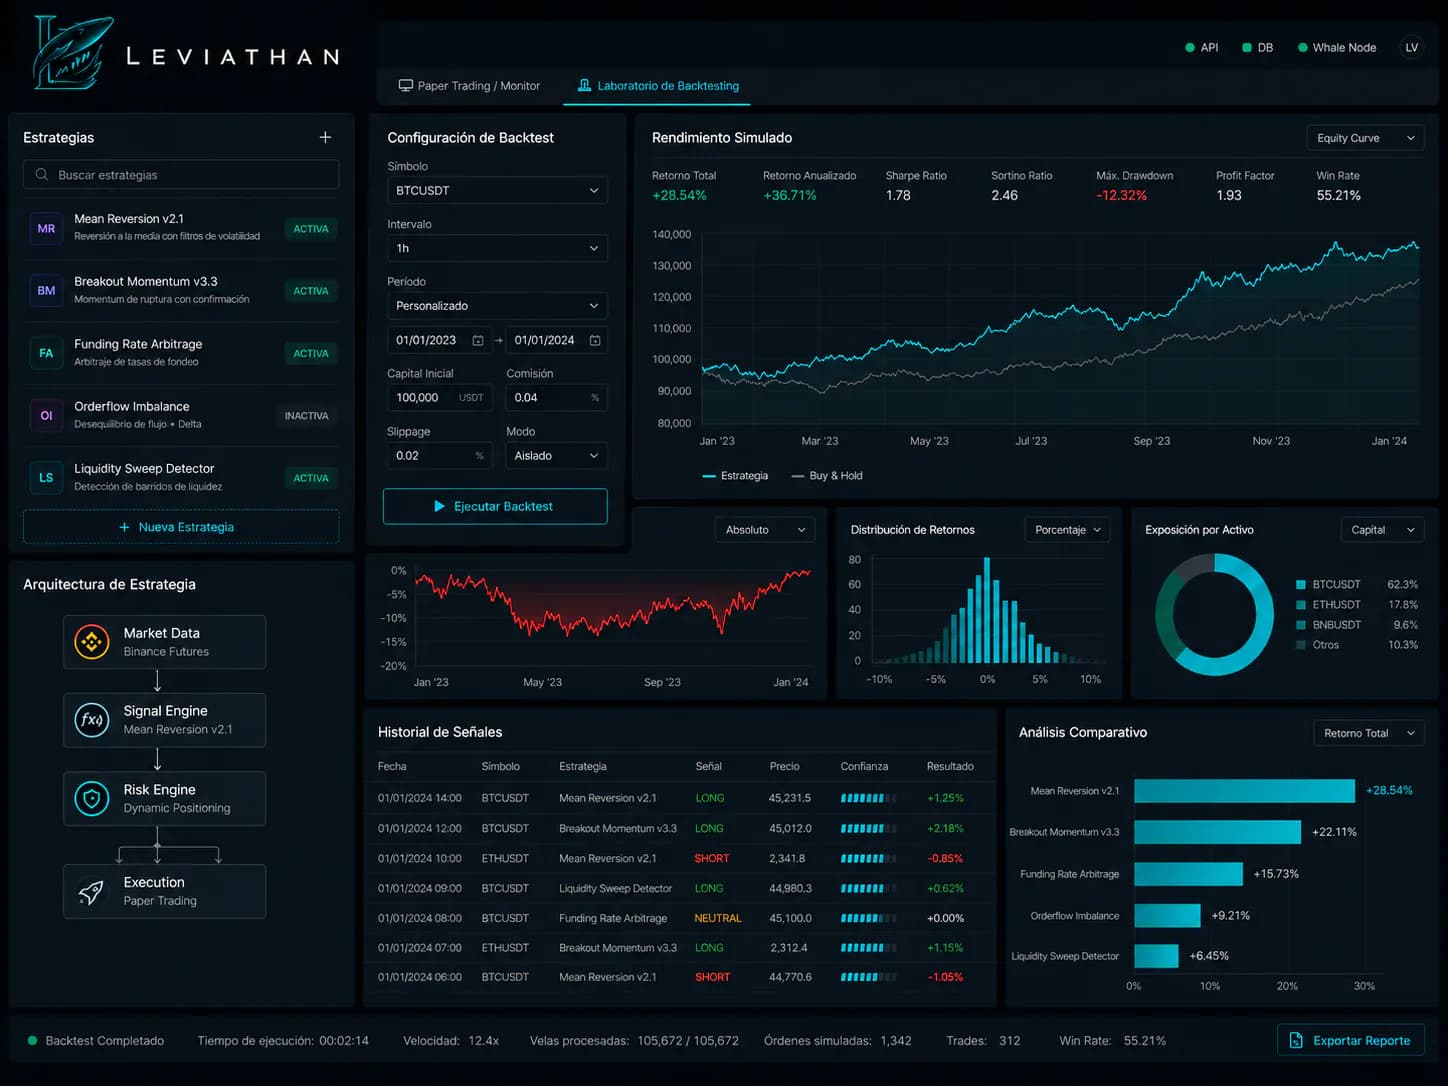
Task: Open the Execution Paper Trading node
Action: [x=165, y=891]
